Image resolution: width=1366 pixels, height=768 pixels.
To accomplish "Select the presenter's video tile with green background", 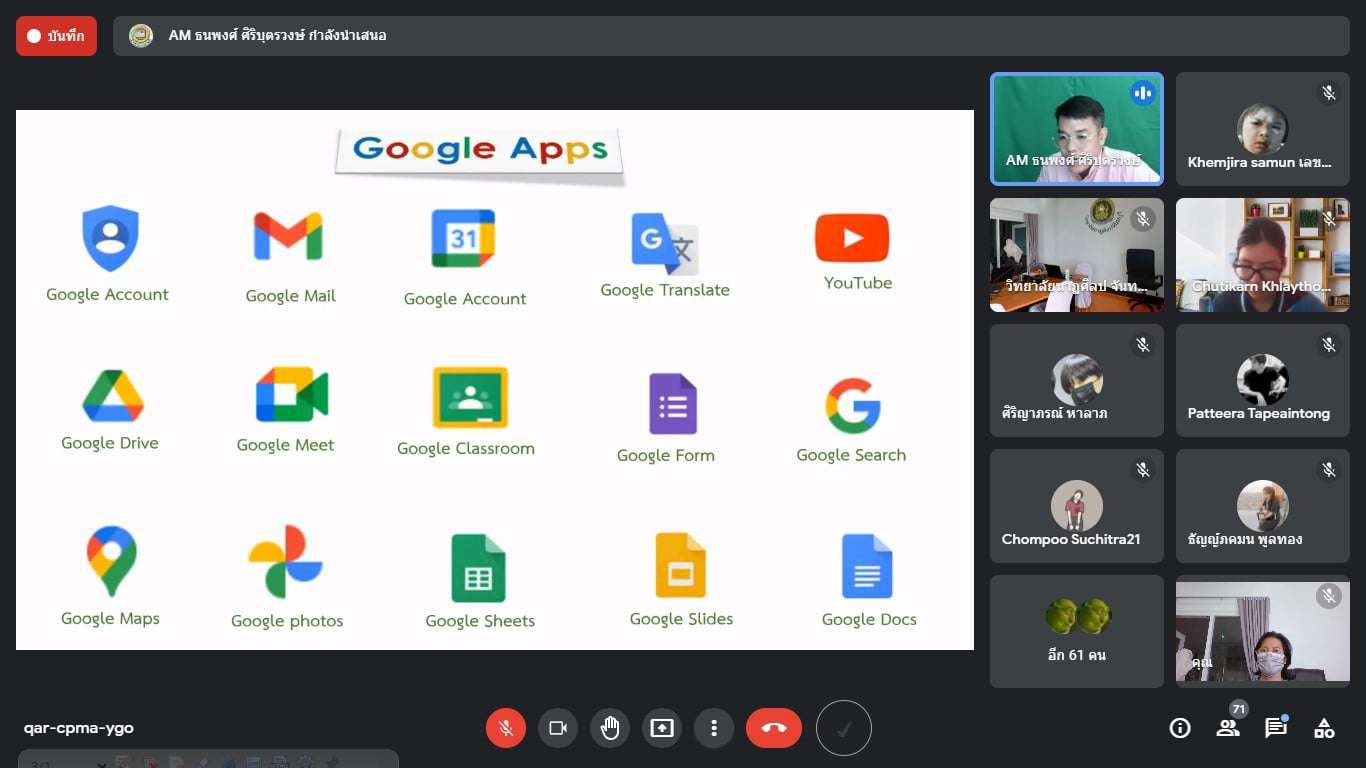I will point(1076,129).
